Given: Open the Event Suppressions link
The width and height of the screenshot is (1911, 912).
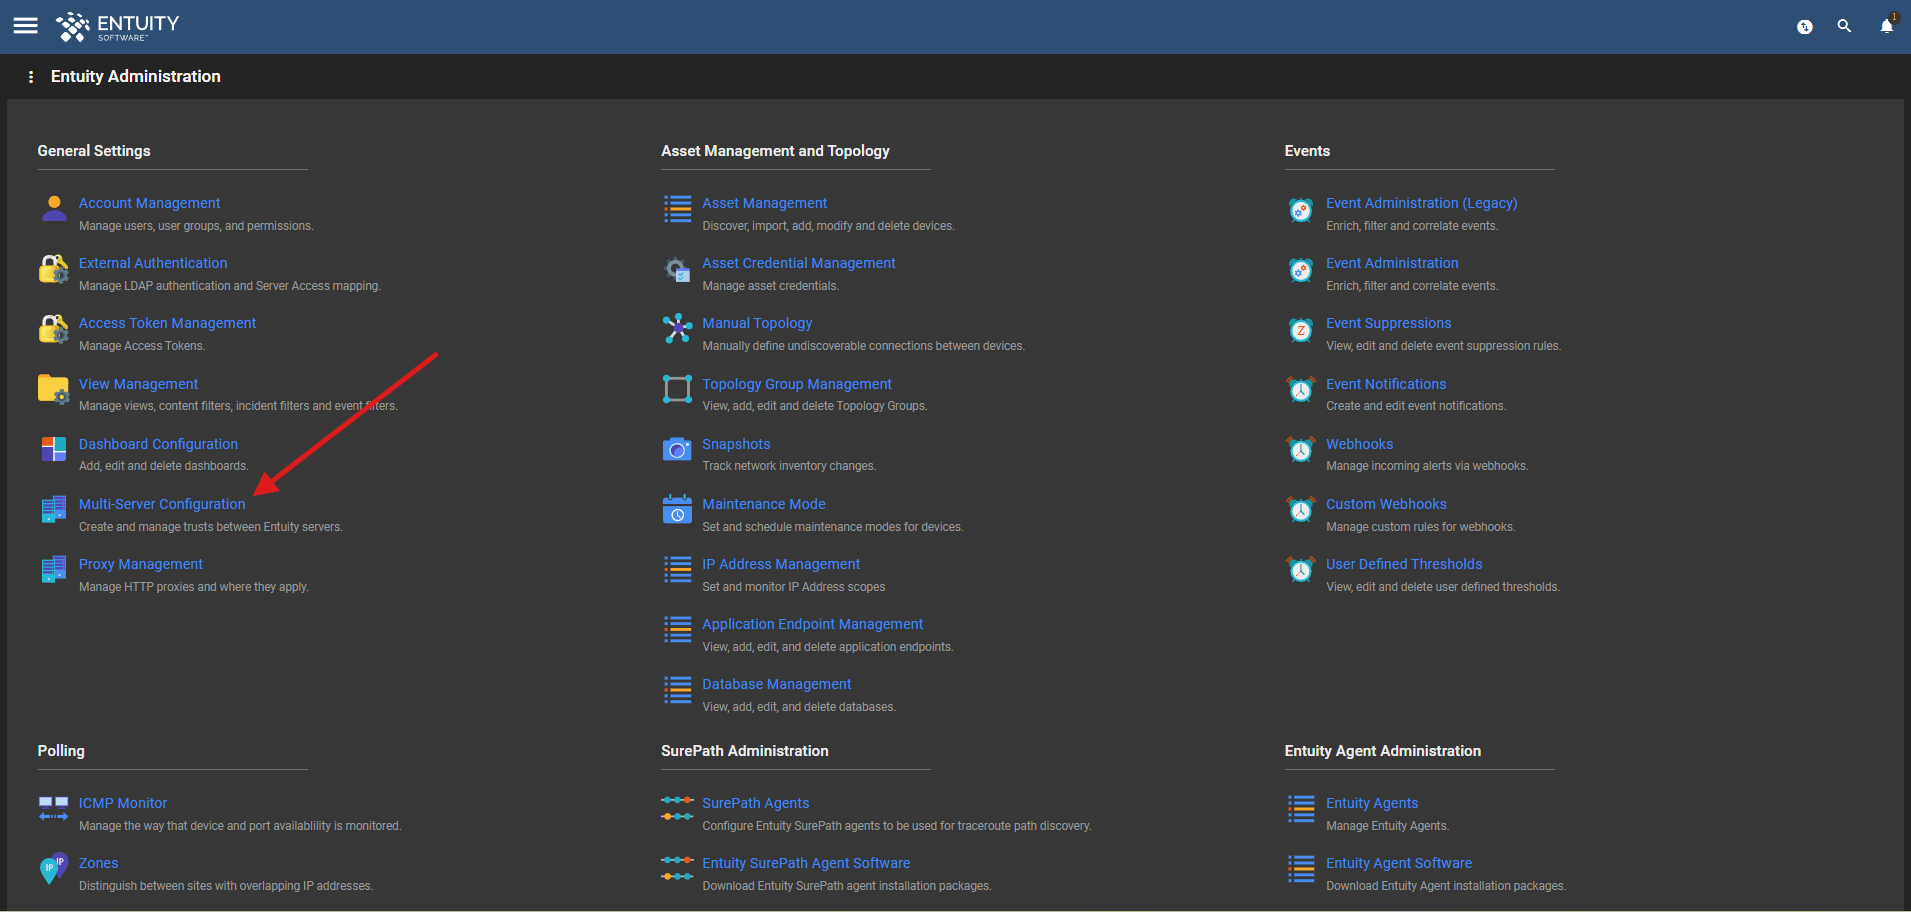Looking at the screenshot, I should [1388, 323].
